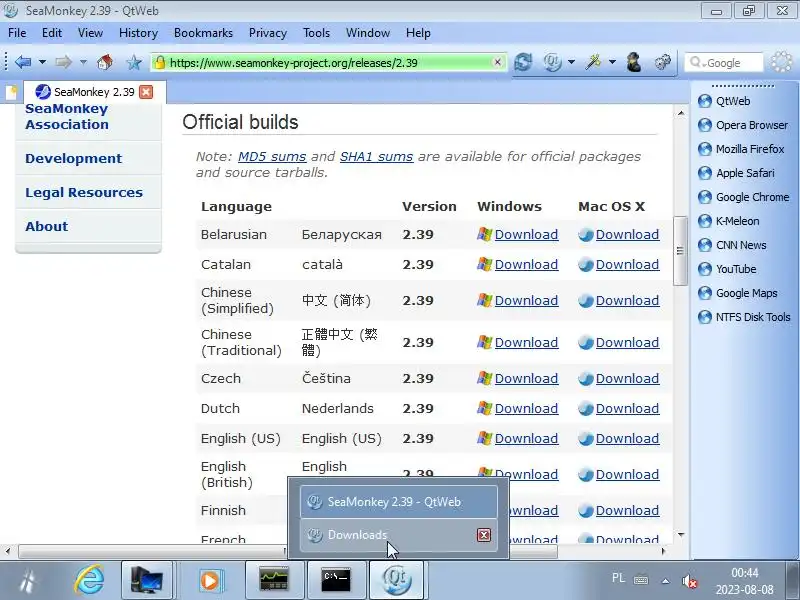This screenshot has height=600, width=800.
Task: Show hidden tray icons arrow
Action: (665, 581)
